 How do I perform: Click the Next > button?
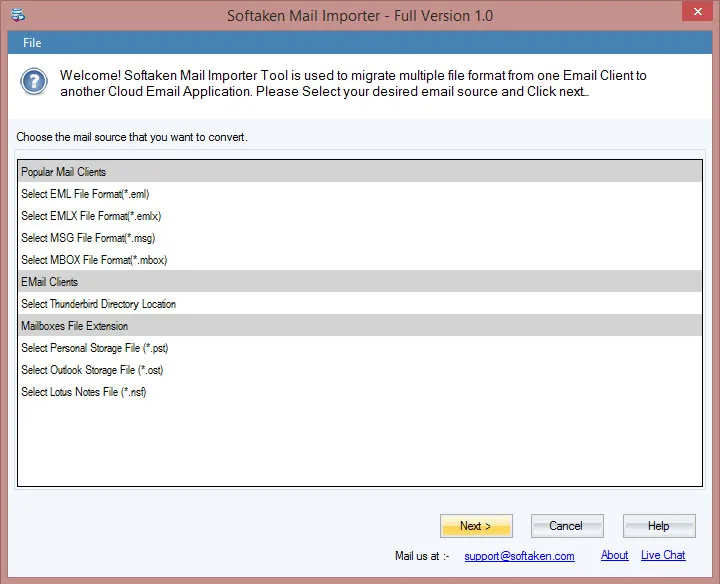tap(476, 526)
